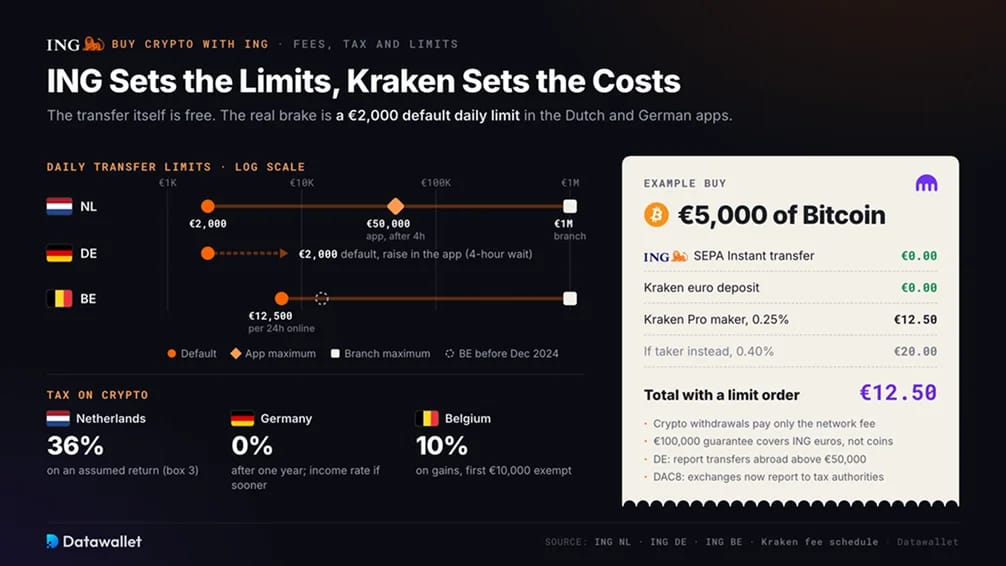Screen dimensions: 1006x566
Task: Select the NL €2,000 default orange dot
Action: tap(207, 206)
